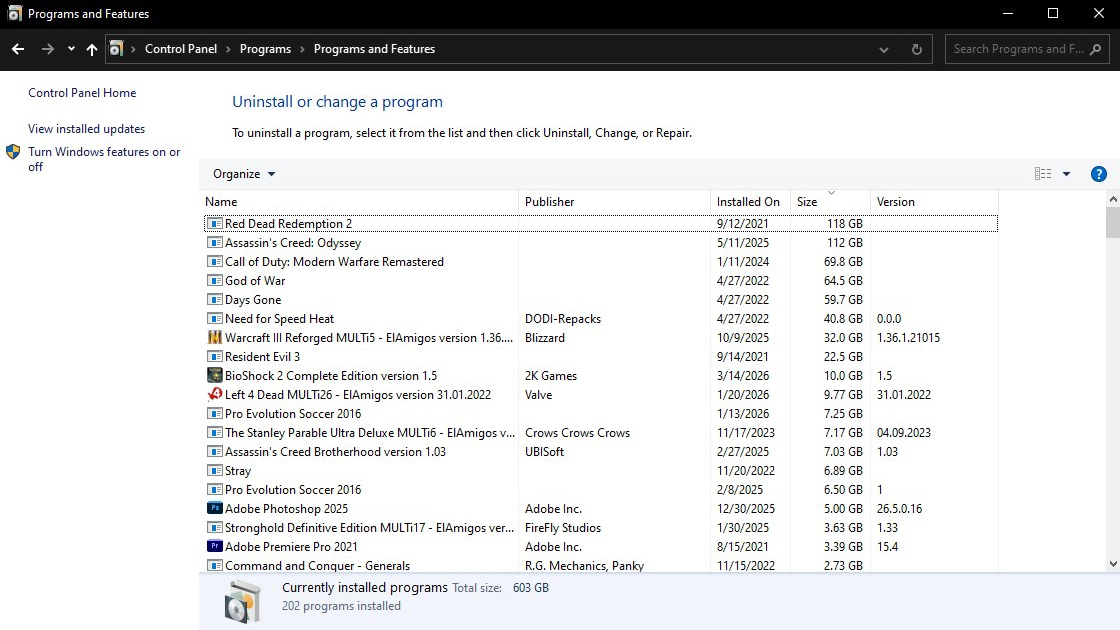Select The Stanley Parable Ultra Deluxe icon
The height and width of the screenshot is (630, 1120).
coord(214,432)
